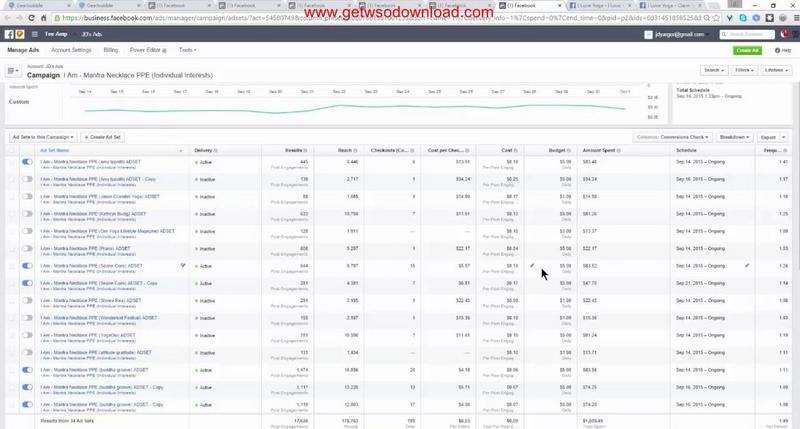Enable Kathryn Budig ADSET switch
Screen dimensions: 800x429
click(27, 214)
